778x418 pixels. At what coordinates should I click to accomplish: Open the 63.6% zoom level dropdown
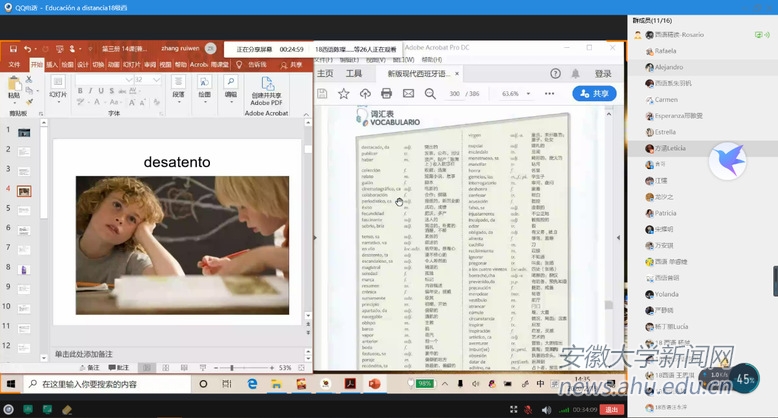[x=515, y=93]
